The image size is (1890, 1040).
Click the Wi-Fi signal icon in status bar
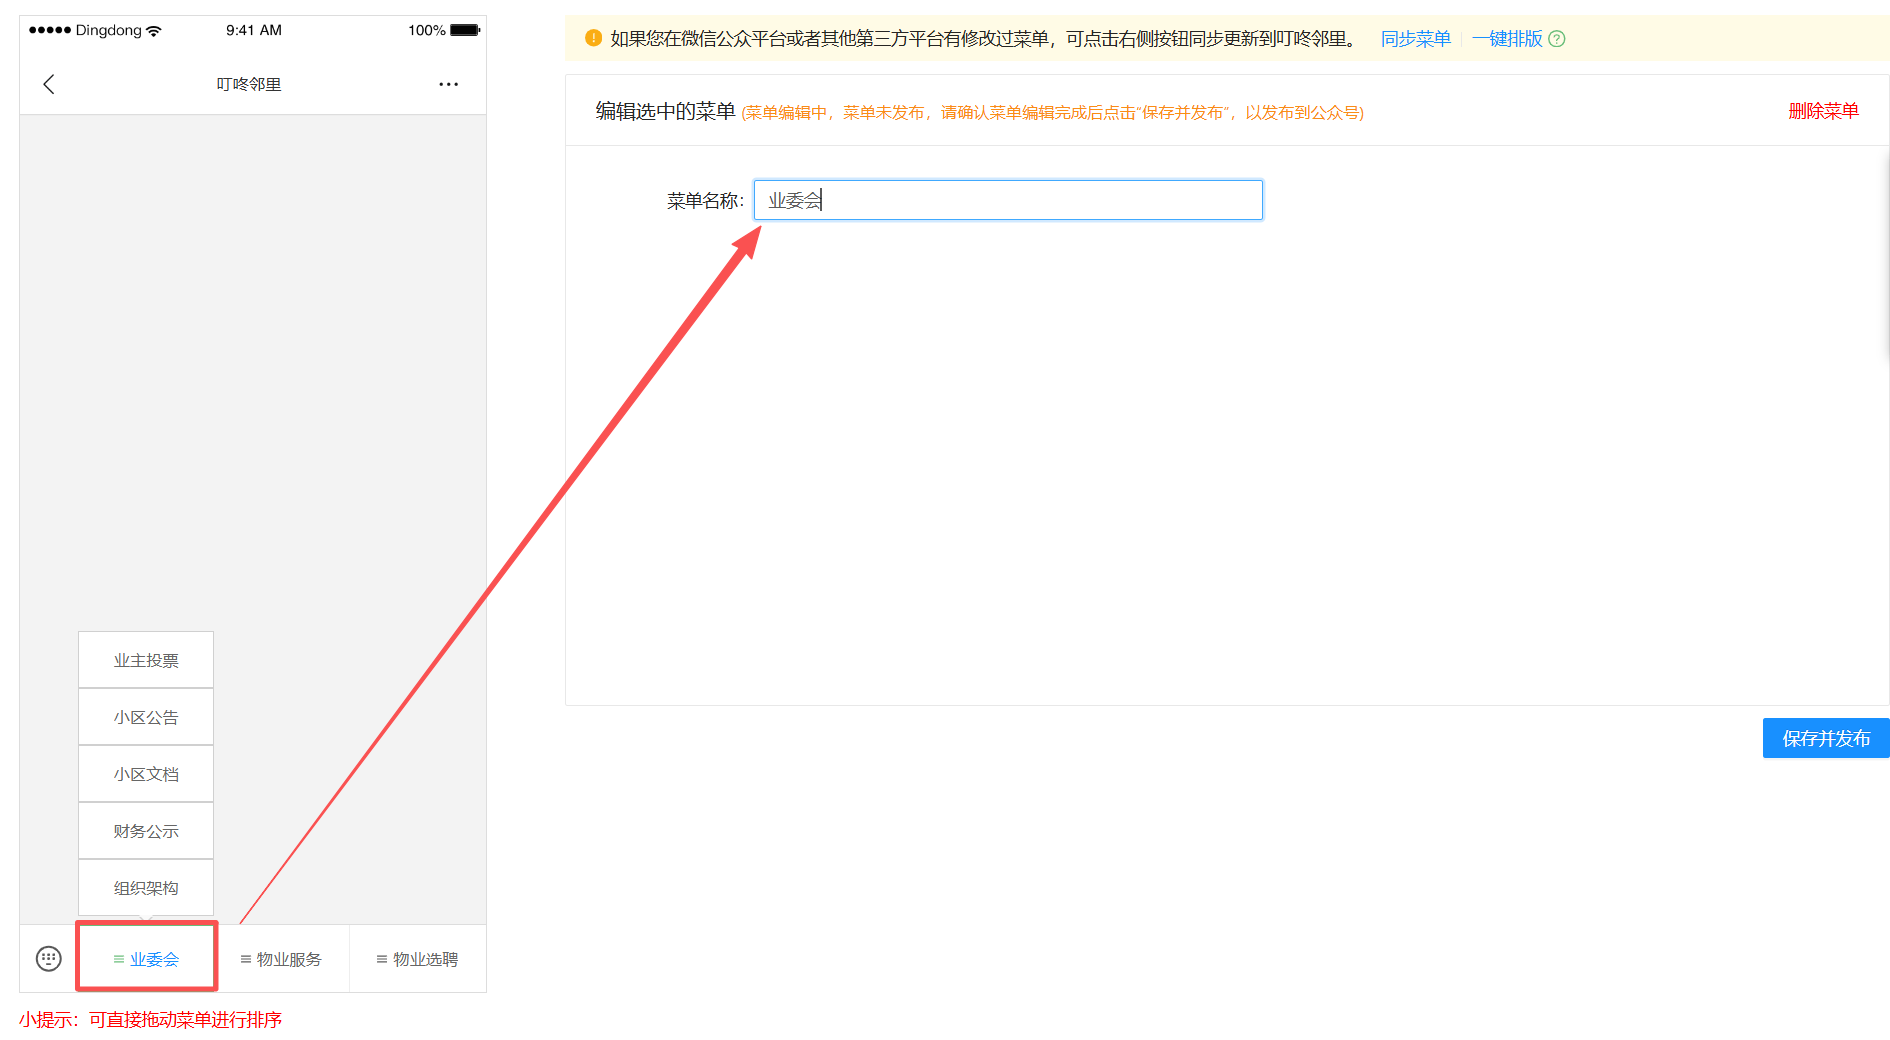(154, 31)
